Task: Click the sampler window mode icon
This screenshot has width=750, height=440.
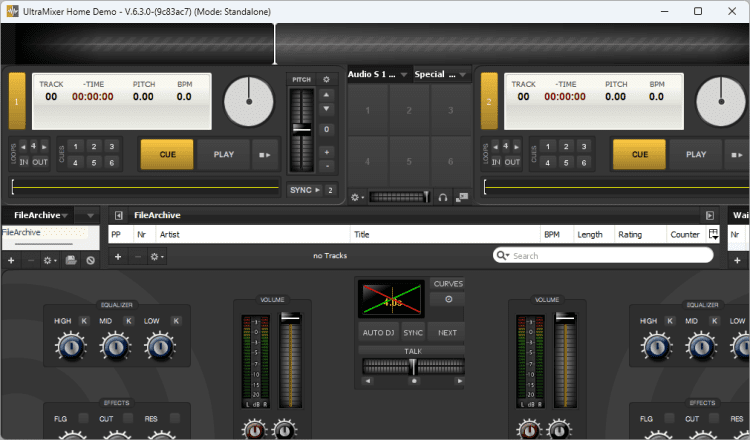Action: click(462, 197)
